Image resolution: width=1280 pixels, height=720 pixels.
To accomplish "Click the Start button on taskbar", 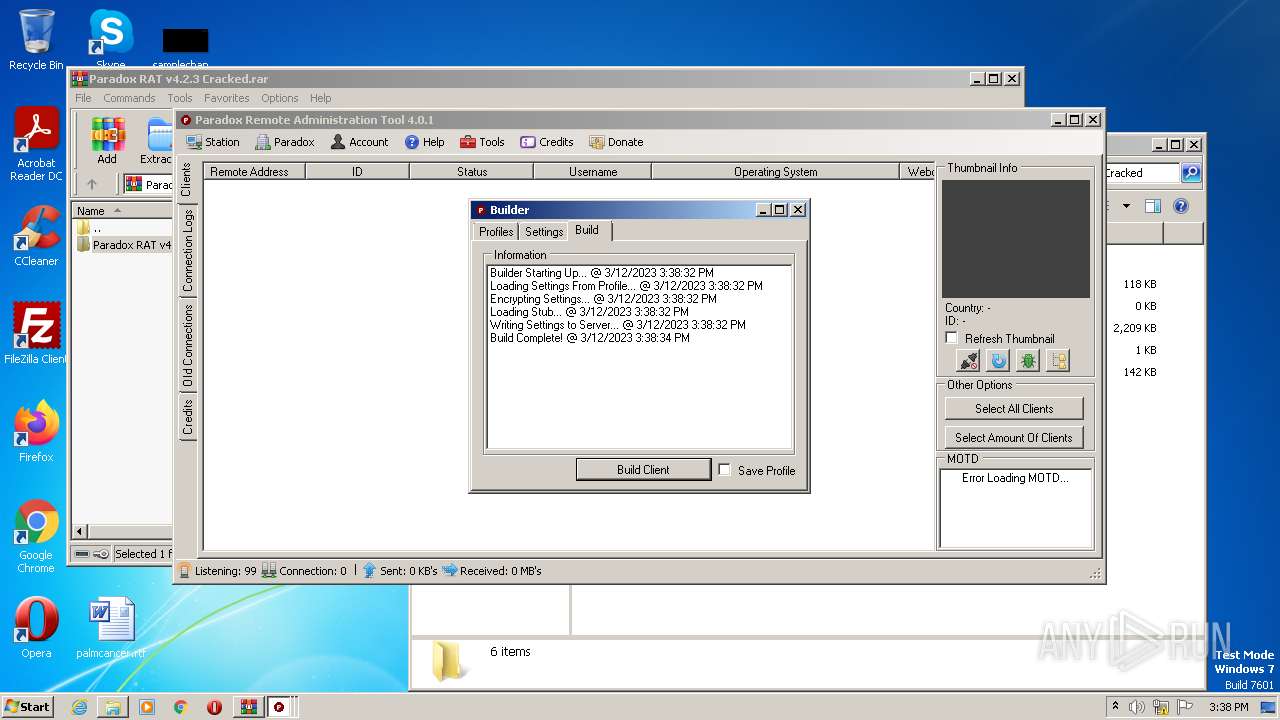I will pyautogui.click(x=27, y=706).
